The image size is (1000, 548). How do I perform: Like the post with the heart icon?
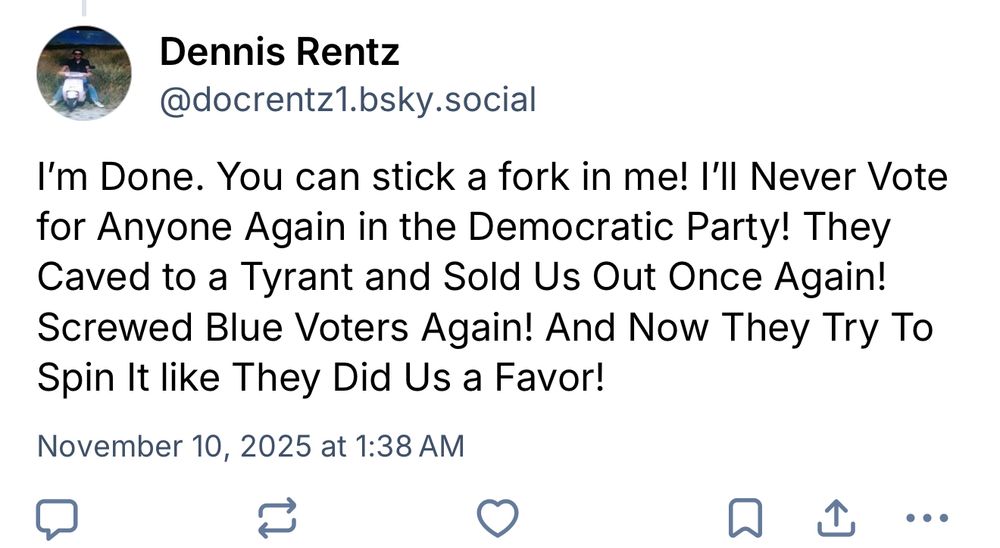pyautogui.click(x=497, y=517)
